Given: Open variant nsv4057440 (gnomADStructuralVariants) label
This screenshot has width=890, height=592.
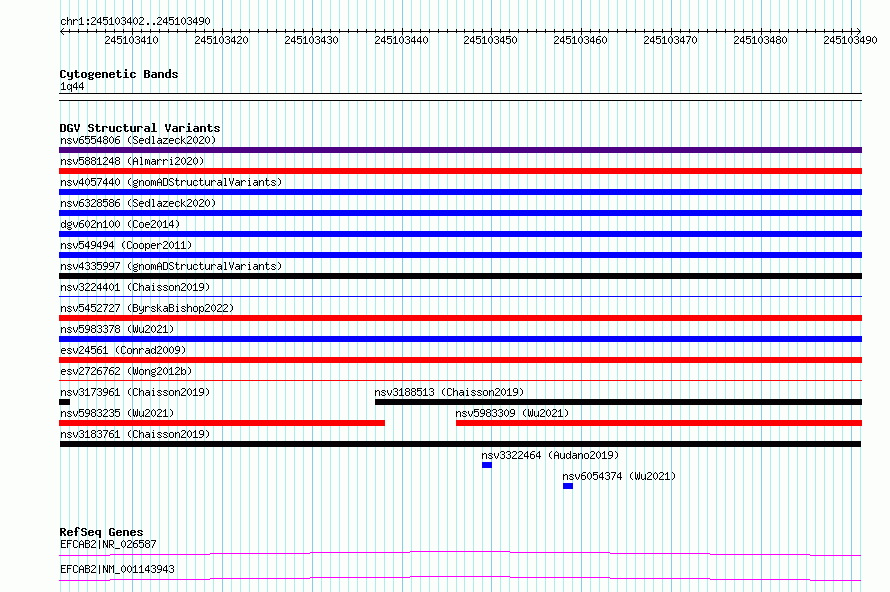Looking at the screenshot, I should pyautogui.click(x=171, y=182).
